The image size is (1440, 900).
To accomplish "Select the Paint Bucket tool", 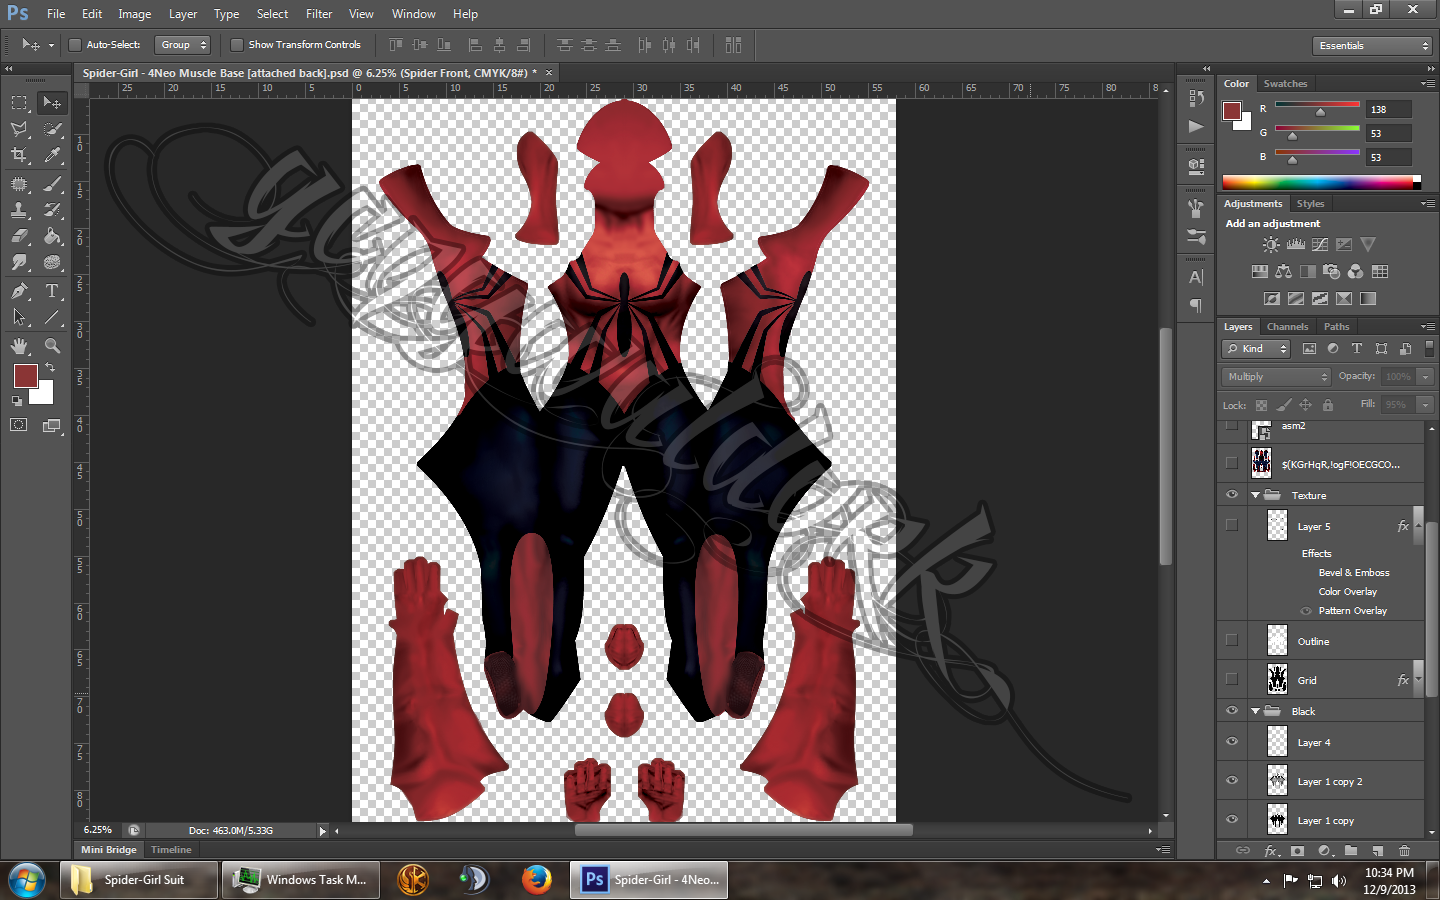I will (x=52, y=236).
